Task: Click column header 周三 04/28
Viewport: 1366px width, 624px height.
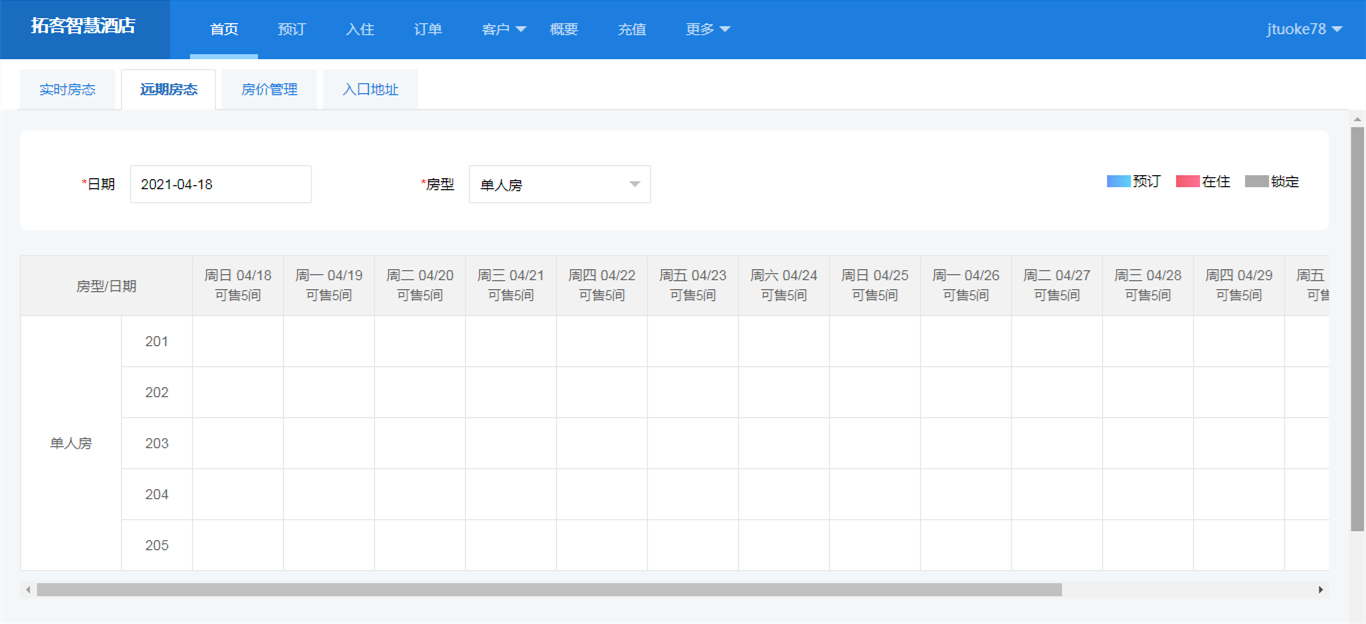Action: pyautogui.click(x=1148, y=285)
